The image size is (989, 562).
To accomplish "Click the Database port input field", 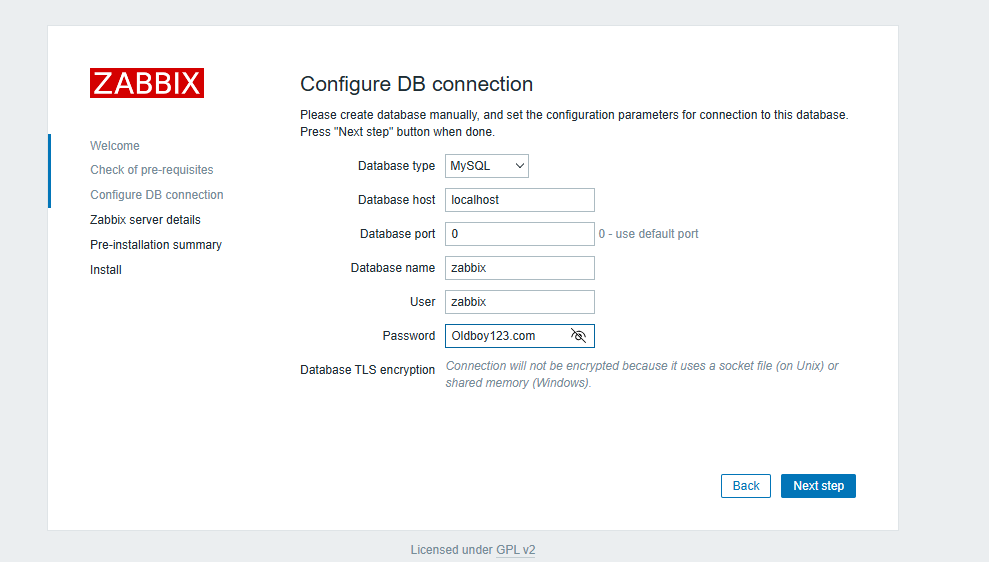I will 520,234.
